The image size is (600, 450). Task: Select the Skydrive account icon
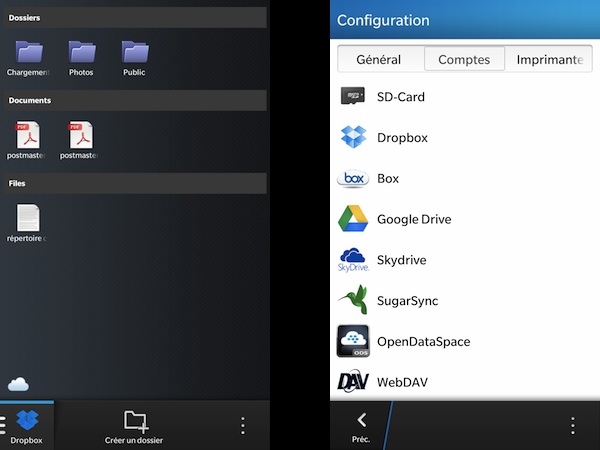[353, 259]
